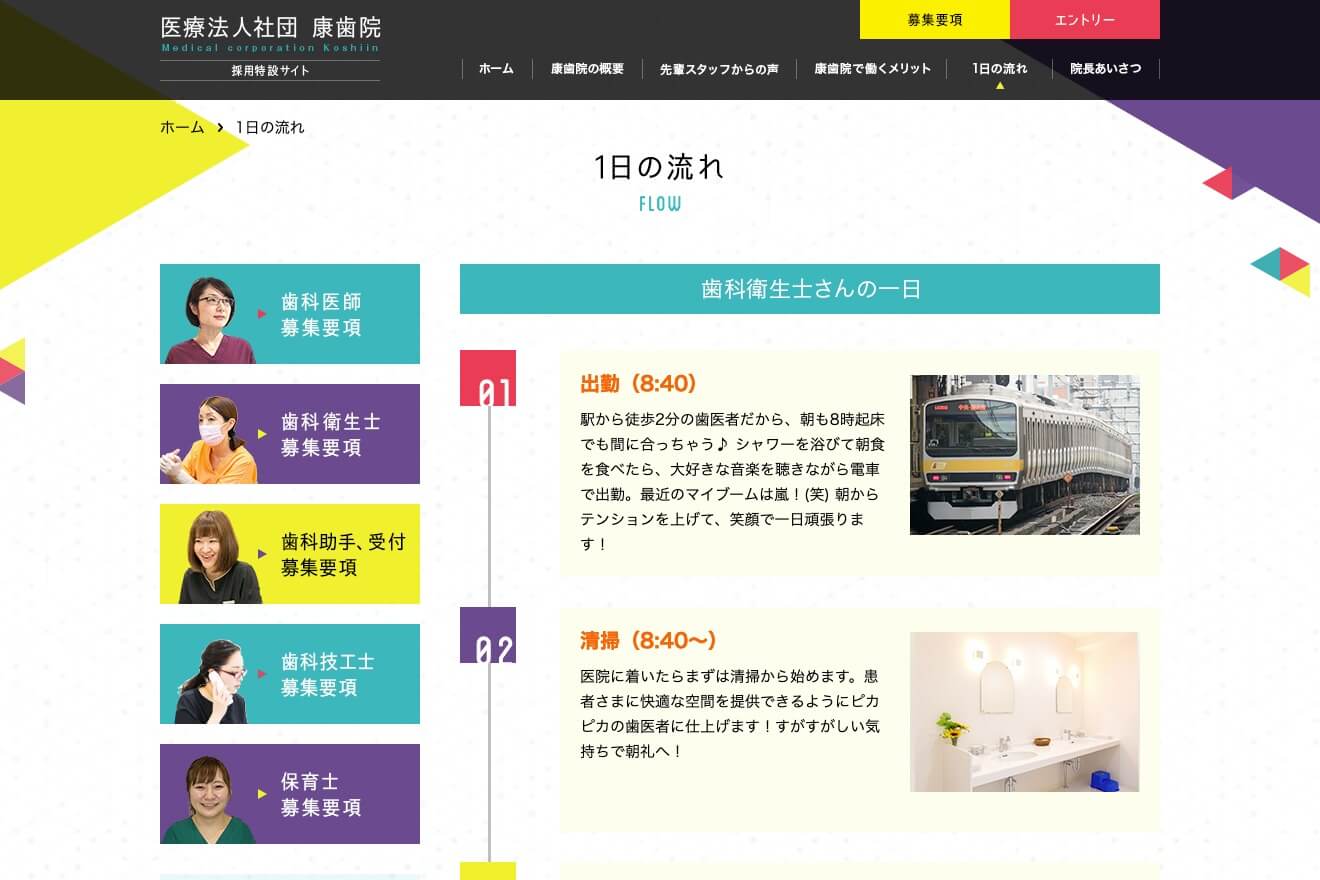Click the 医療法人社団 康歯院 site logo

270,34
